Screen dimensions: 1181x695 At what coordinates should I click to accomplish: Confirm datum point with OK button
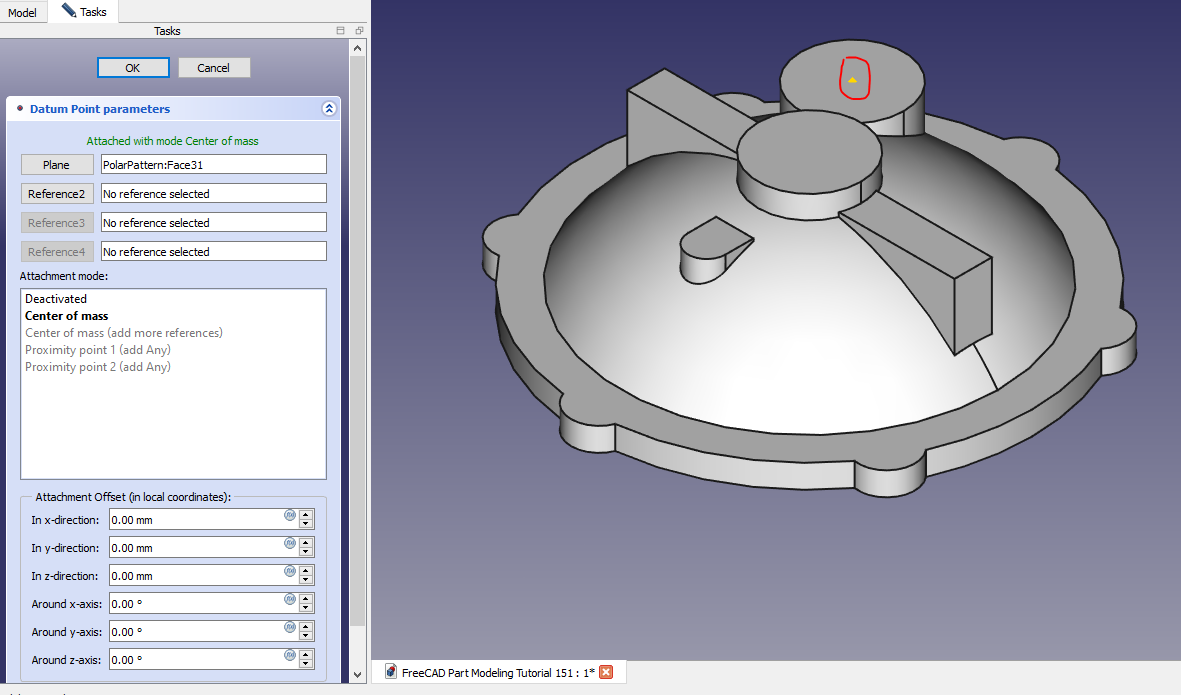[x=133, y=68]
